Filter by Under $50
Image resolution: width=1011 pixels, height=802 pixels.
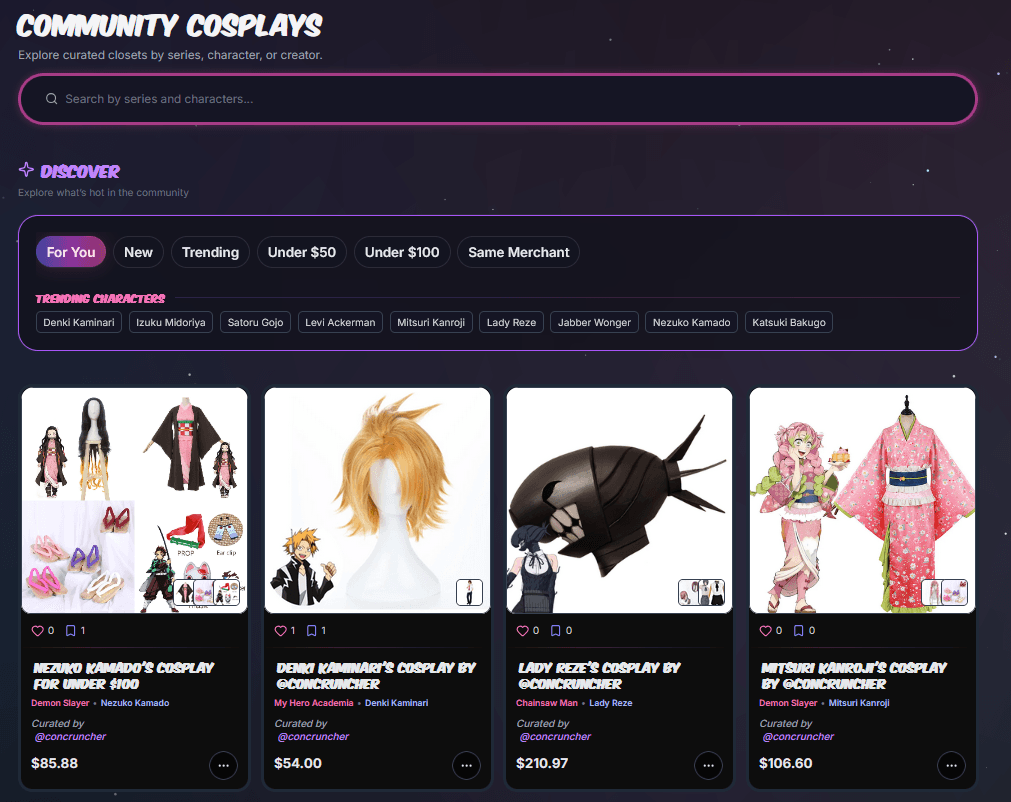(x=302, y=252)
